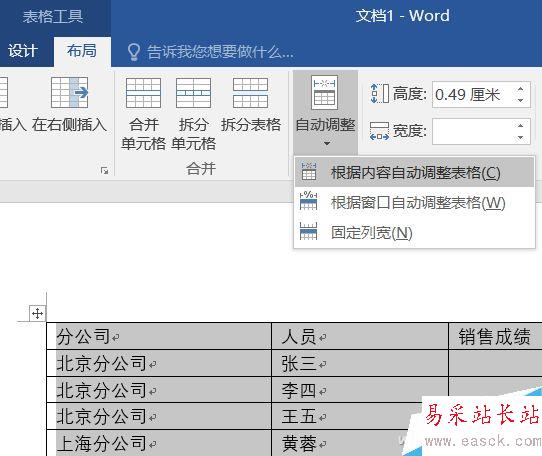Image resolution: width=542 pixels, height=456 pixels.
Task: Click the 在右侧插入 label
Action: click(69, 125)
